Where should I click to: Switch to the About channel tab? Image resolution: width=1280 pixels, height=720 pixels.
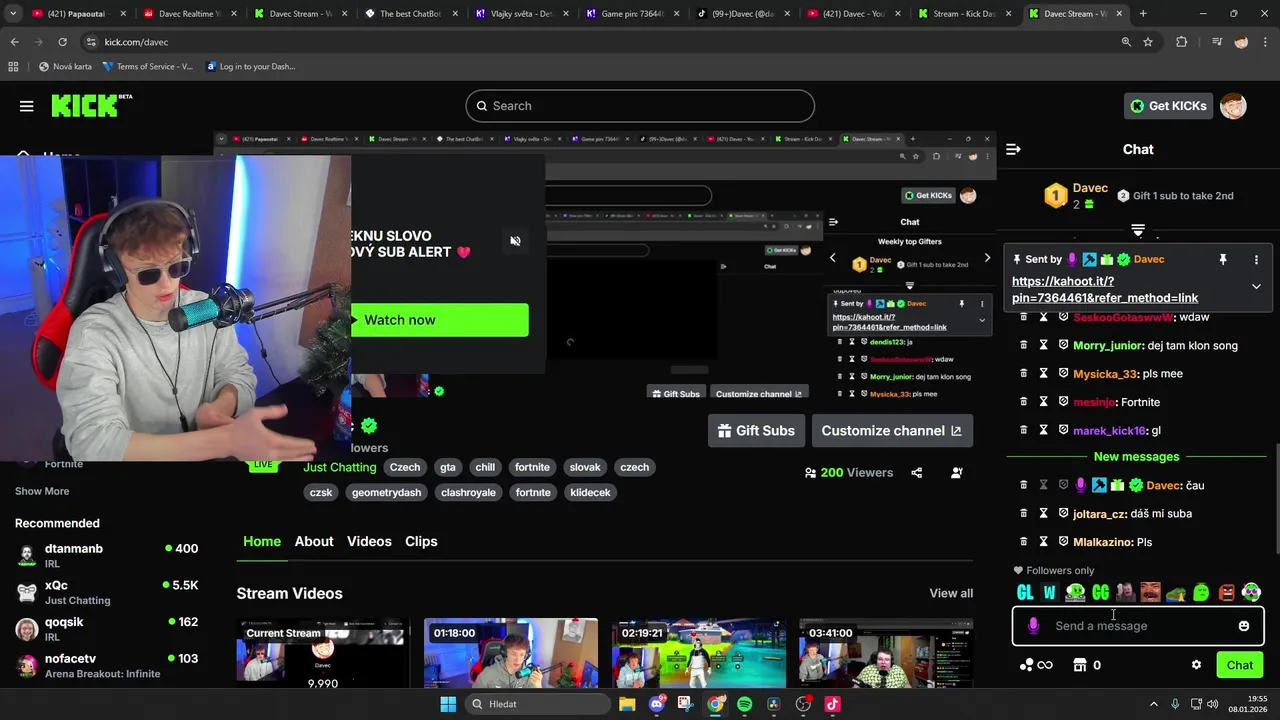(314, 541)
